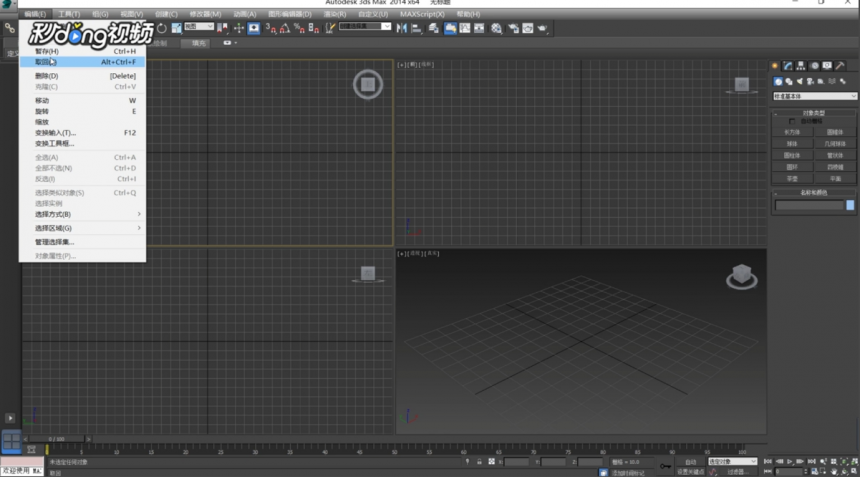Click the 管状体 tube button
The width and height of the screenshot is (860, 477).
point(835,156)
